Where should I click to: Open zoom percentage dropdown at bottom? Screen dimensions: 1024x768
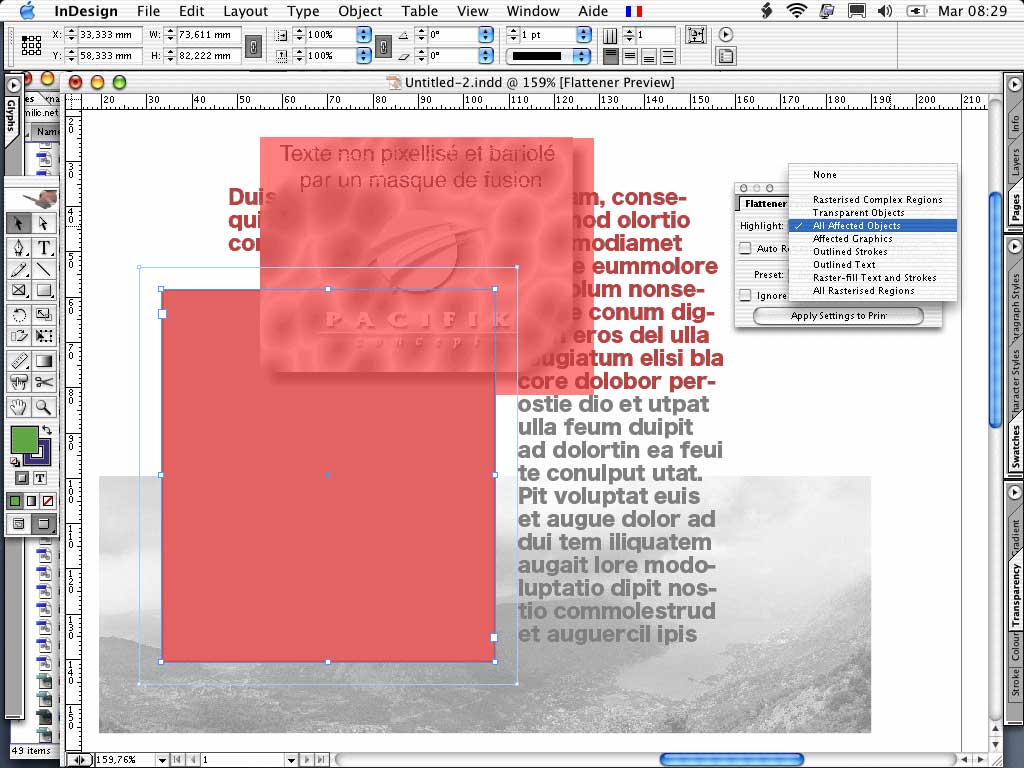[x=162, y=760]
